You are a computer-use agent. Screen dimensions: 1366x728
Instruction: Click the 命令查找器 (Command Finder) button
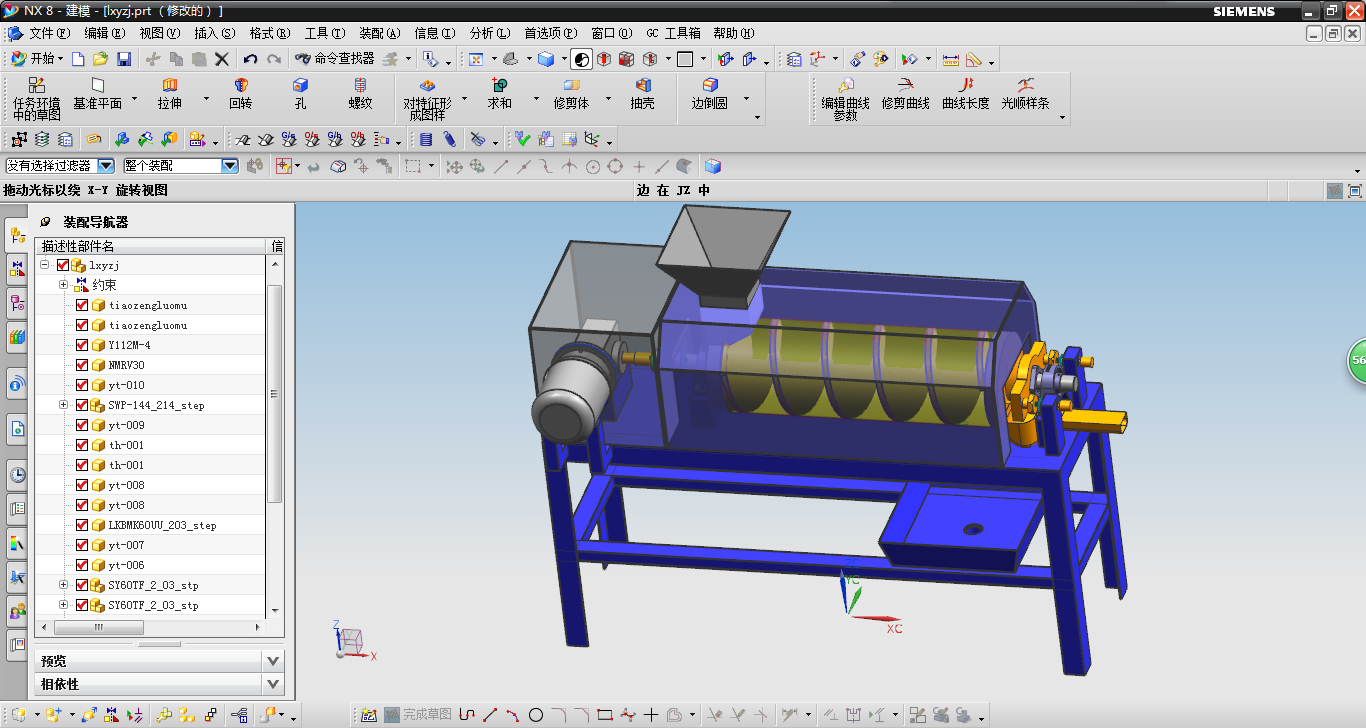click(335, 59)
